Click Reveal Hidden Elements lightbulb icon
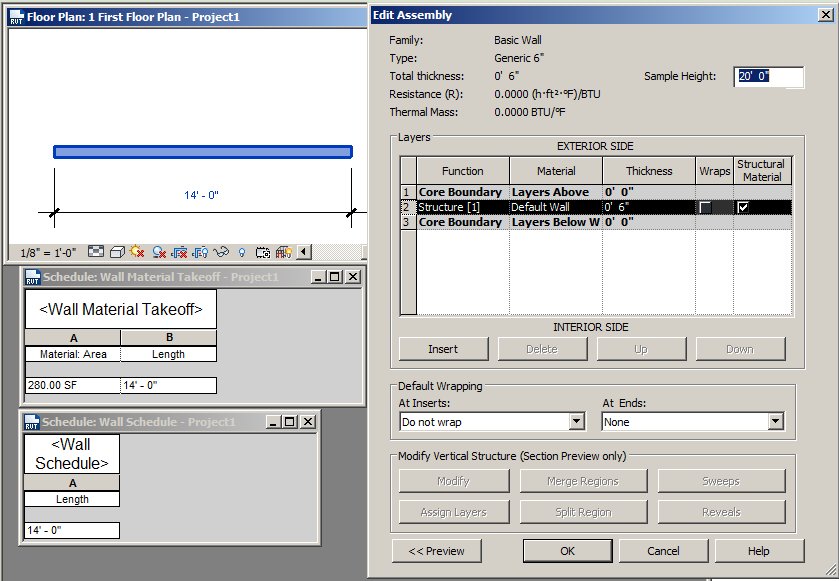Screen dimensions: 839x581 [x=242, y=252]
